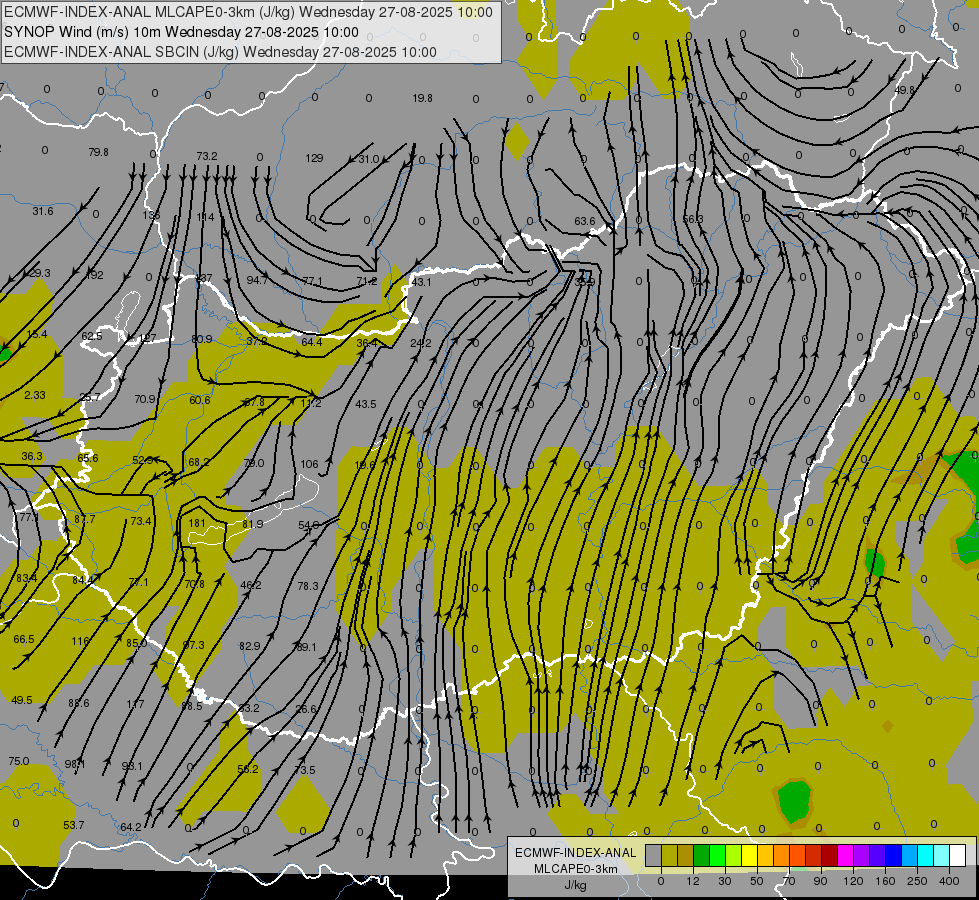Click the map value 81.9

pos(252,524)
